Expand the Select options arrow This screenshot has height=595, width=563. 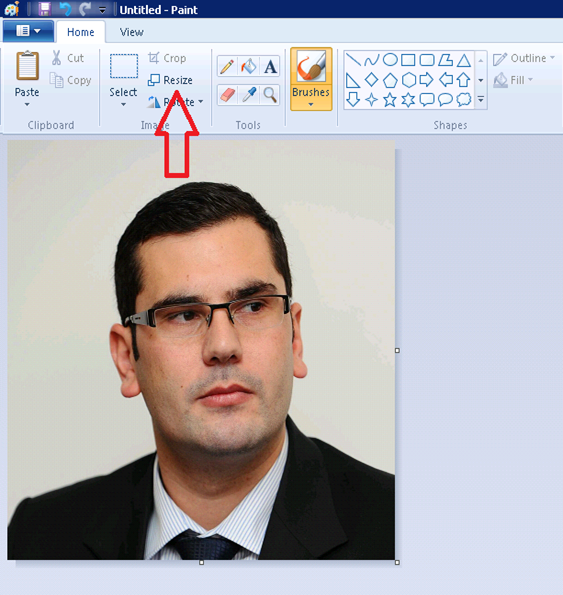123,104
